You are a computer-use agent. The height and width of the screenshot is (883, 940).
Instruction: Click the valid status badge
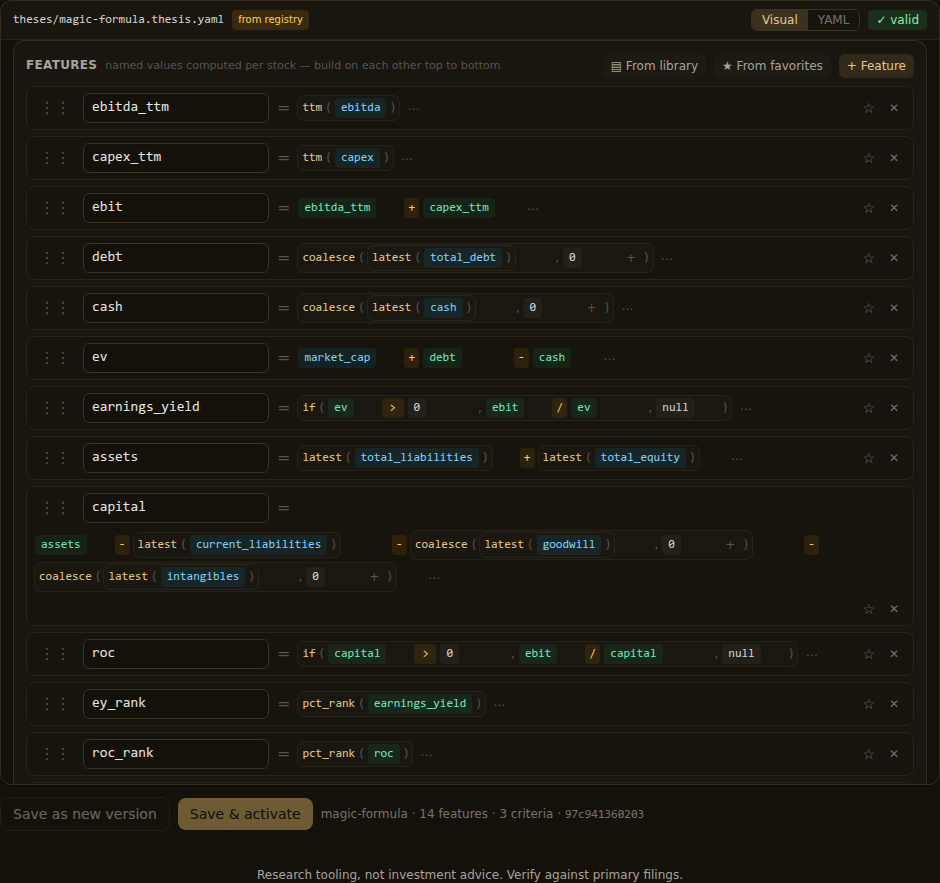(x=897, y=20)
